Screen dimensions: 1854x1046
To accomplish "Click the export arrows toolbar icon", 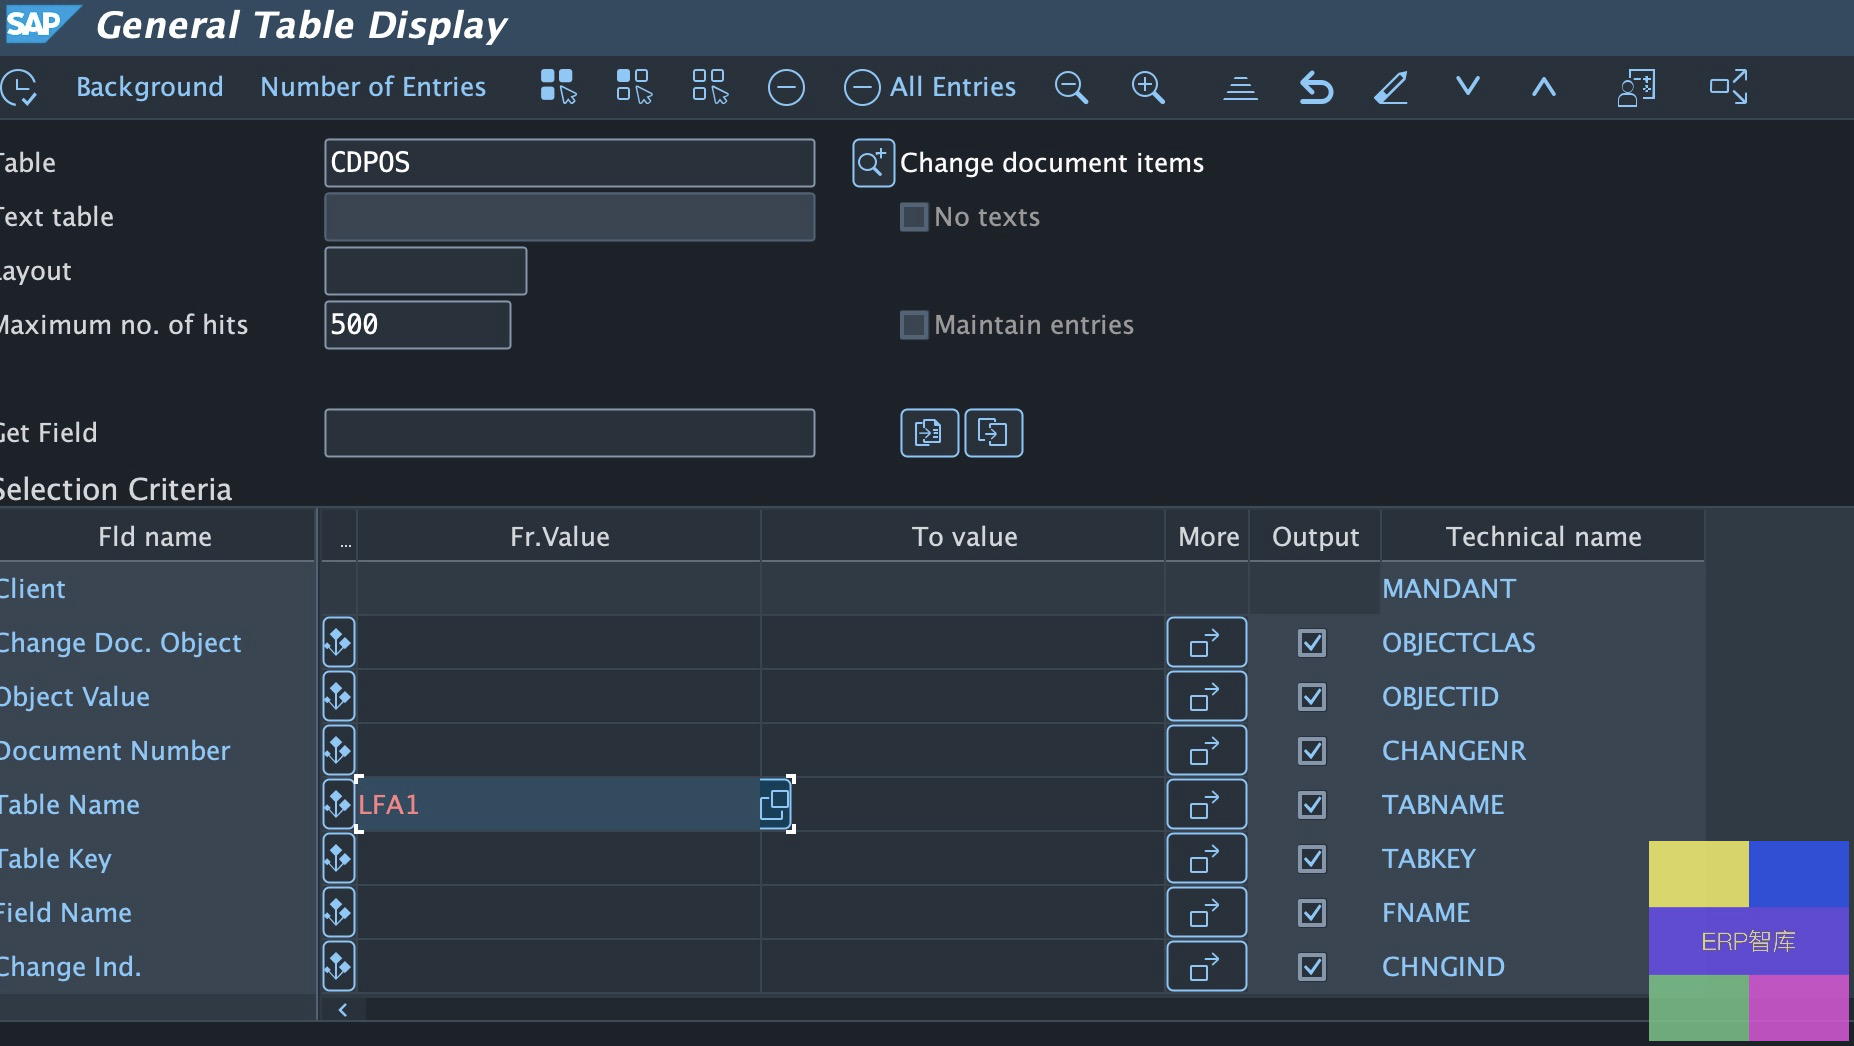I will coord(1729,87).
